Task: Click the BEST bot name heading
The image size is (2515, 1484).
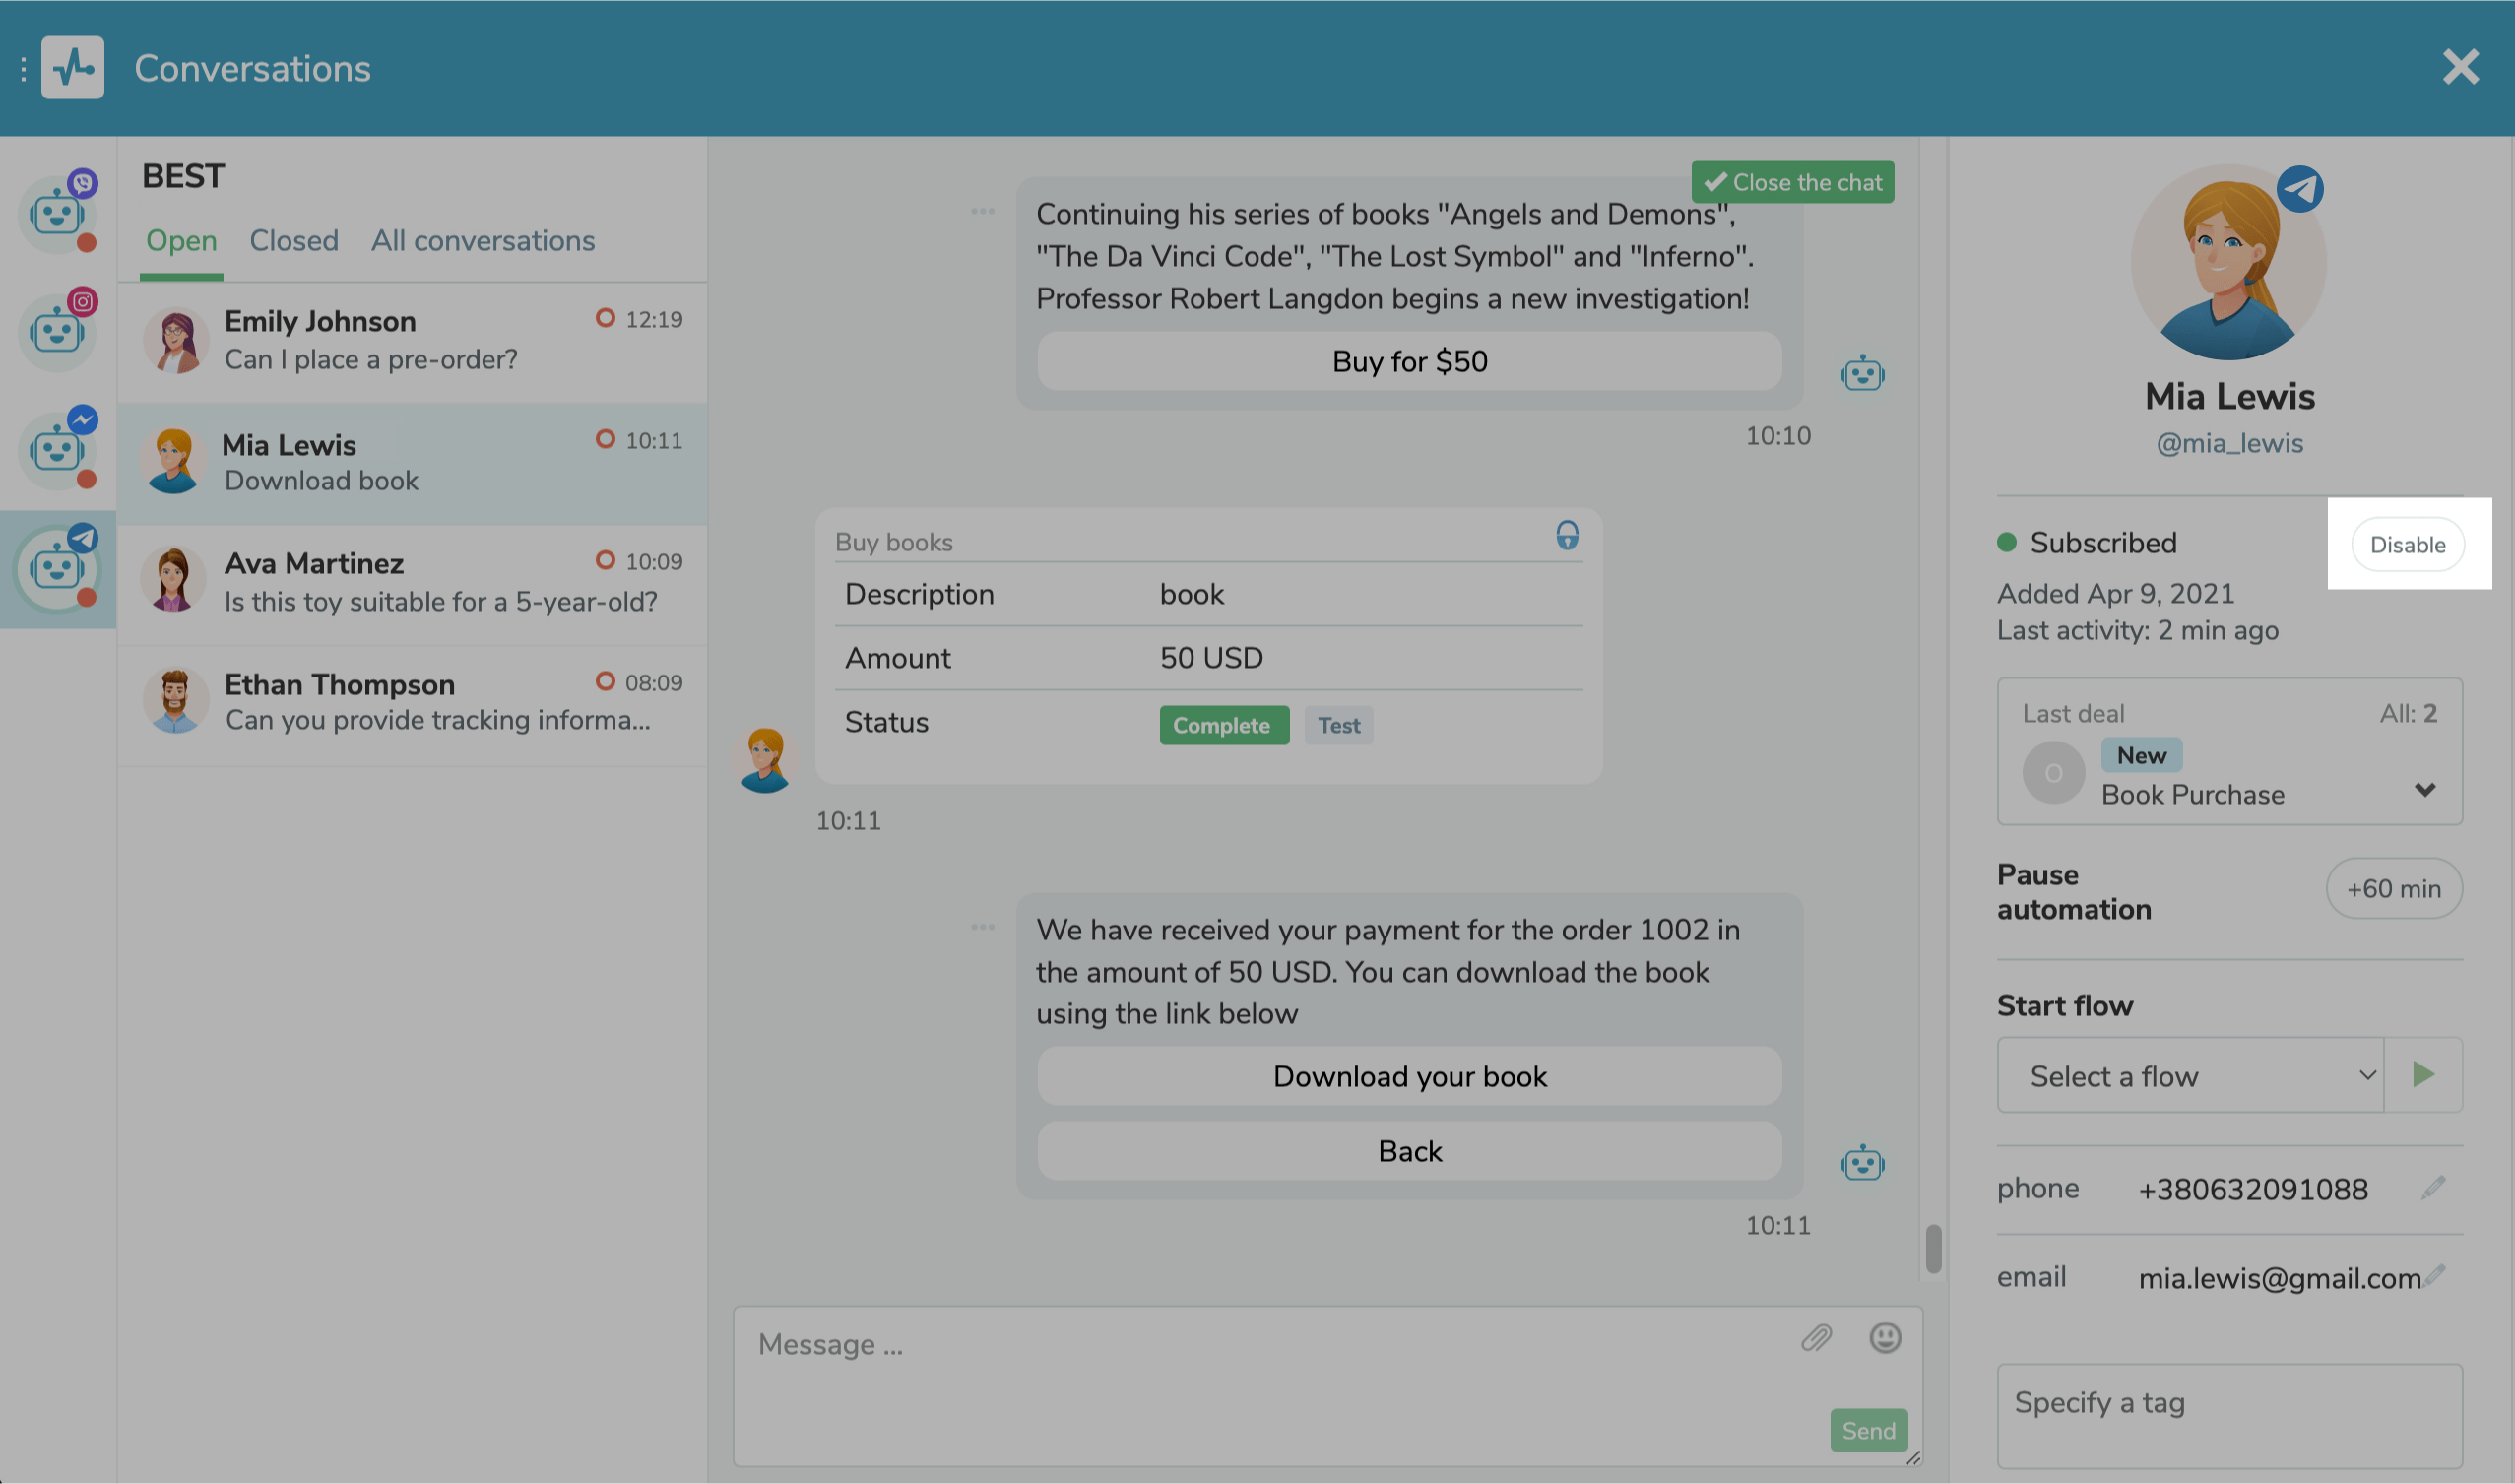Action: pyautogui.click(x=183, y=176)
